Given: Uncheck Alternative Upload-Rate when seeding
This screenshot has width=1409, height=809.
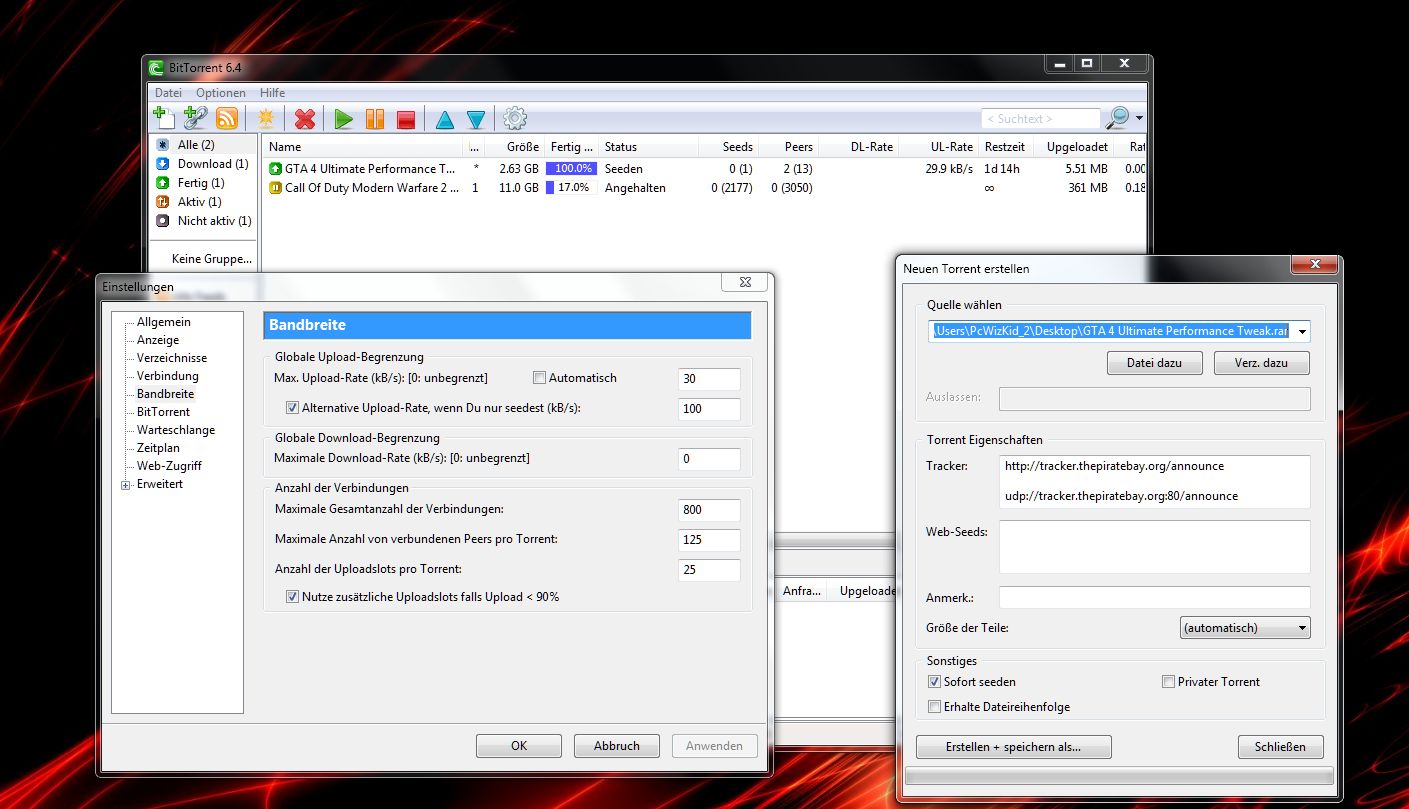Looking at the screenshot, I should 292,408.
